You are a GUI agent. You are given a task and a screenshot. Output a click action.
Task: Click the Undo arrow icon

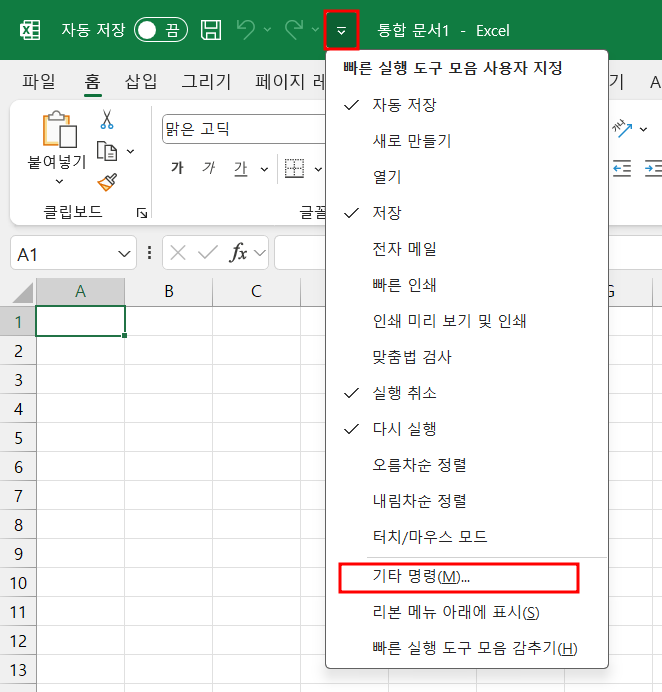click(246, 30)
